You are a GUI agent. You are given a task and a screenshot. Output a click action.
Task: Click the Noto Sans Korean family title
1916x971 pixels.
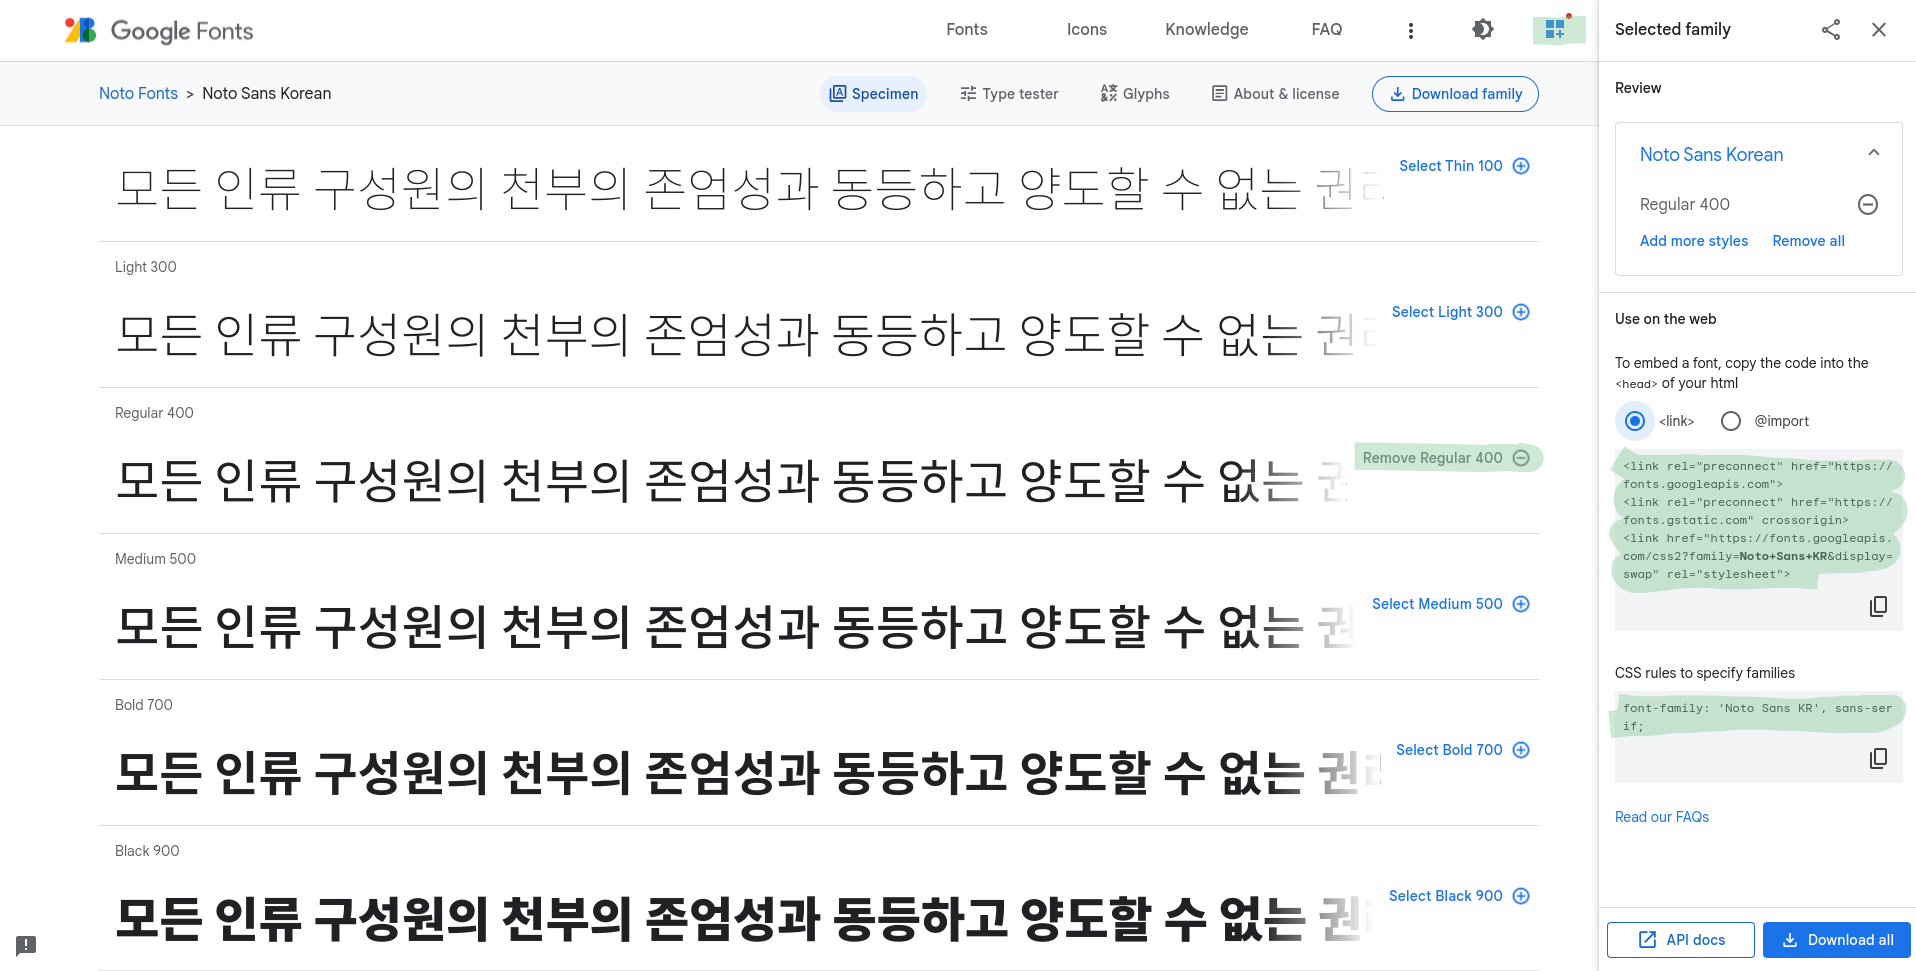pos(1711,154)
